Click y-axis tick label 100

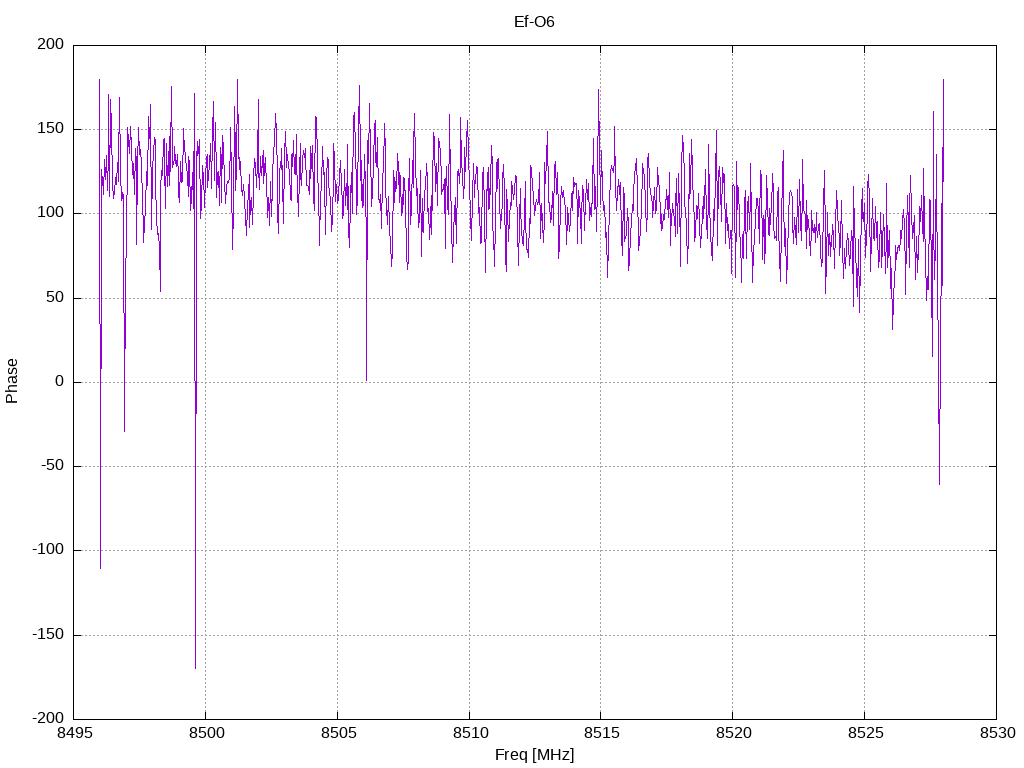[x=51, y=213]
